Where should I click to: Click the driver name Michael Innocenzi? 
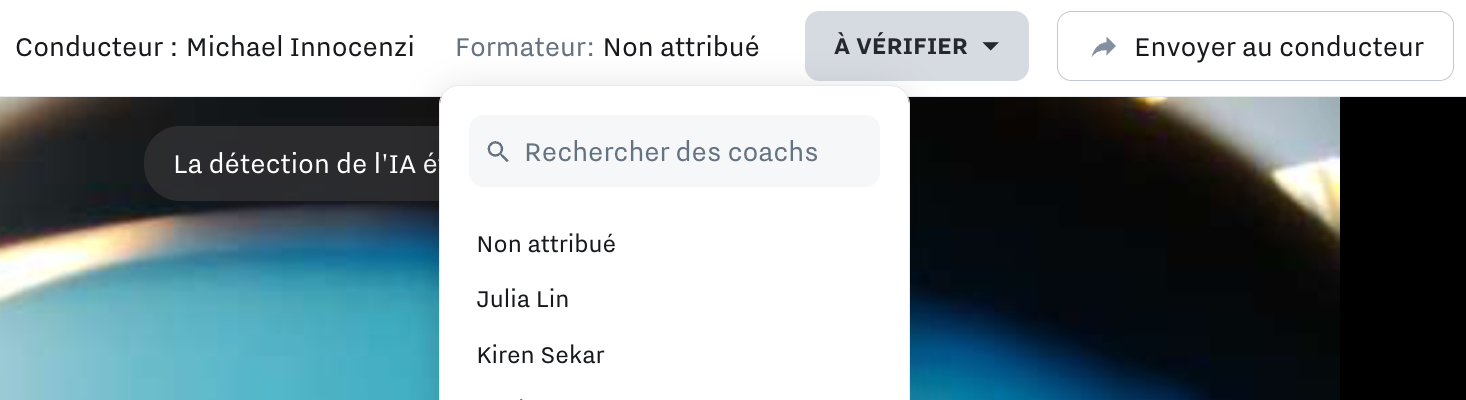(300, 47)
